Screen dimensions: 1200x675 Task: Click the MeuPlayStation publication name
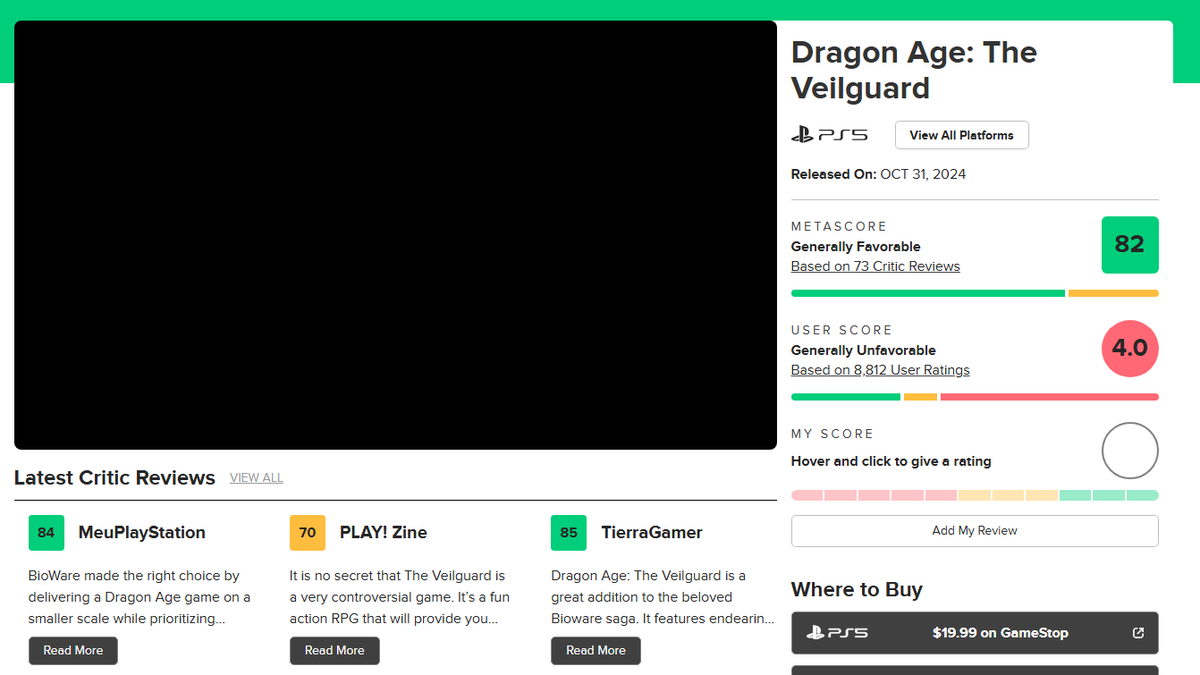click(x=142, y=533)
